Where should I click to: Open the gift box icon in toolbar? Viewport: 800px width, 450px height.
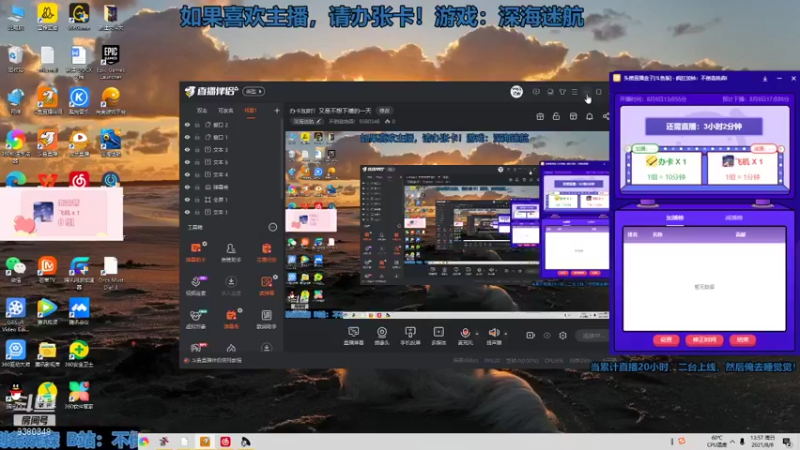pyautogui.click(x=540, y=116)
